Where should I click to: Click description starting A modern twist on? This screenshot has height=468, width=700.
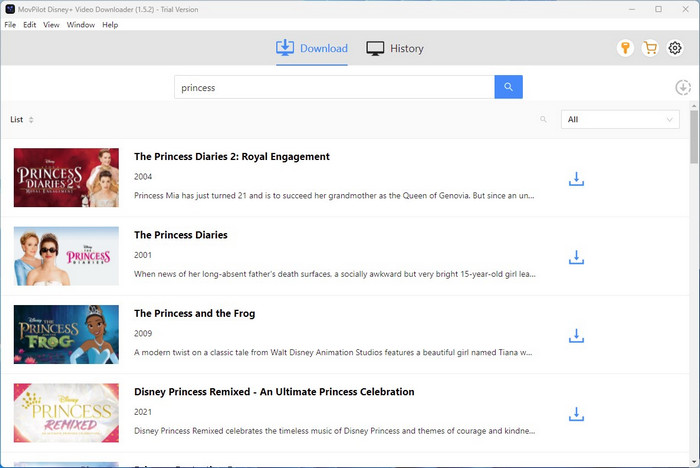pyautogui.click(x=333, y=352)
